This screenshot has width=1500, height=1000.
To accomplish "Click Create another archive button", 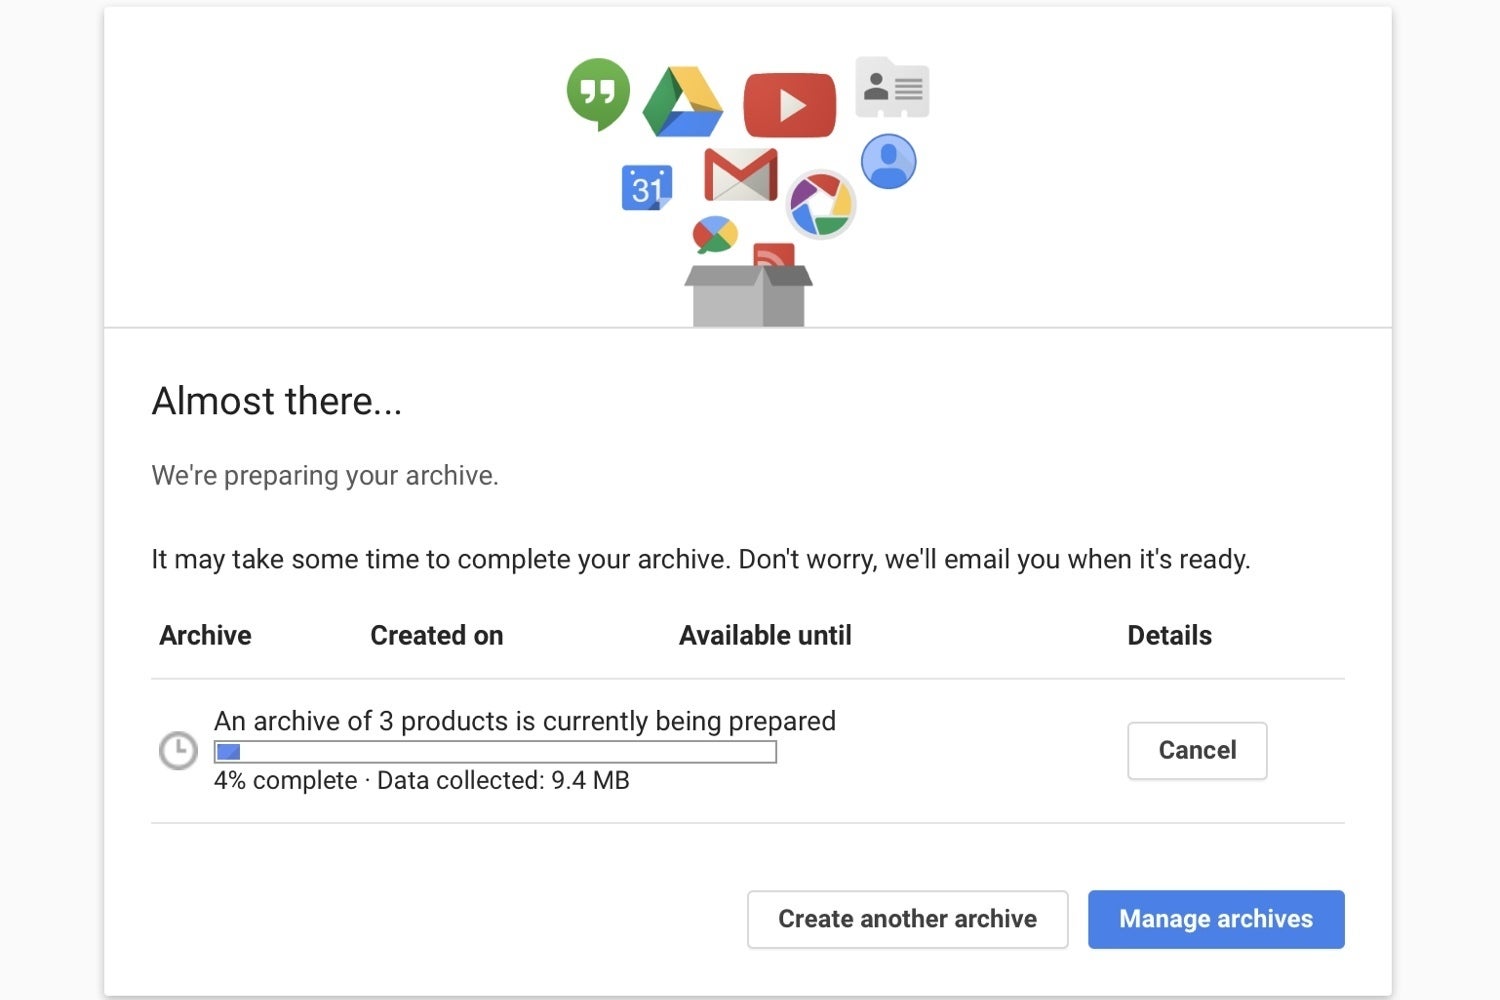I will pos(907,919).
